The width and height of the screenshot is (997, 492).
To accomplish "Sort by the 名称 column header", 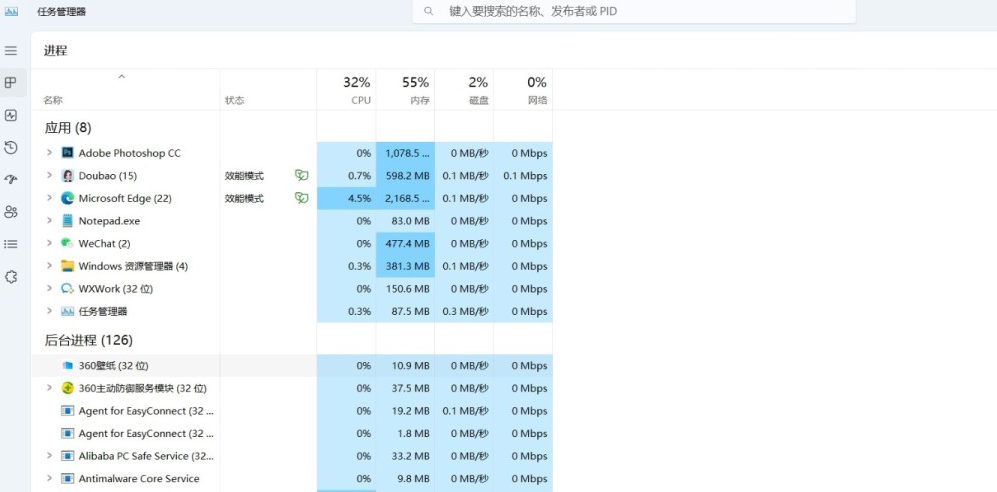I will pos(125,90).
